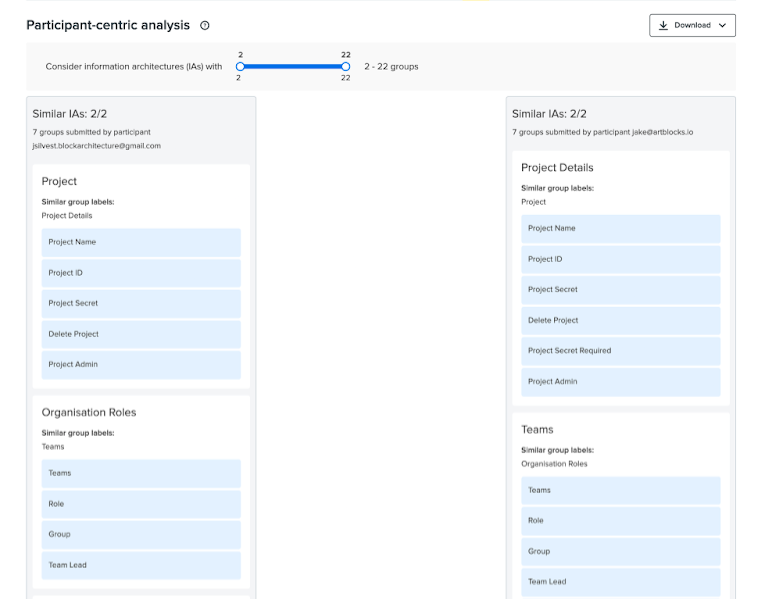Select Delete Project in jake's Project Details group

coord(621,320)
